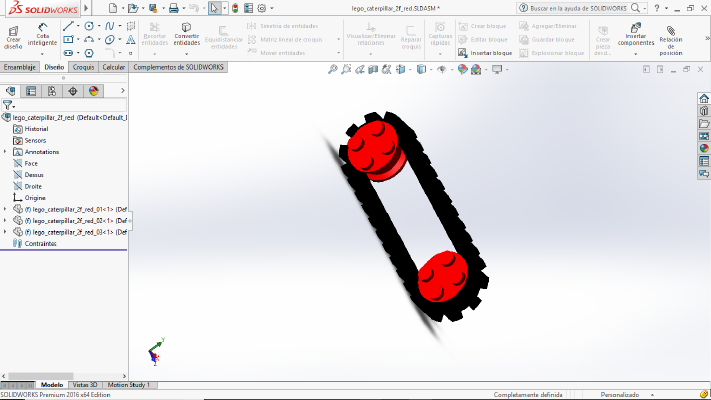Open Design Library in task pane

point(704,111)
